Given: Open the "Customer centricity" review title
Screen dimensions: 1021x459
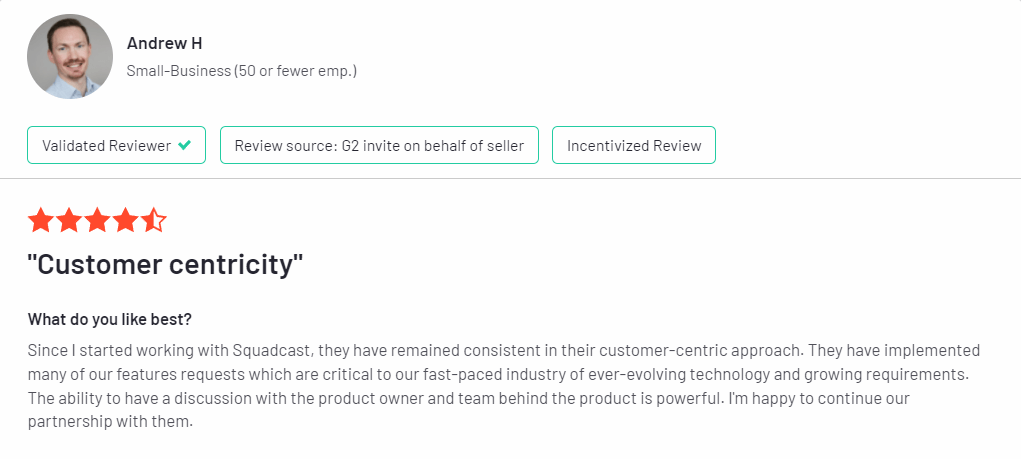Looking at the screenshot, I should pyautogui.click(x=165, y=265).
